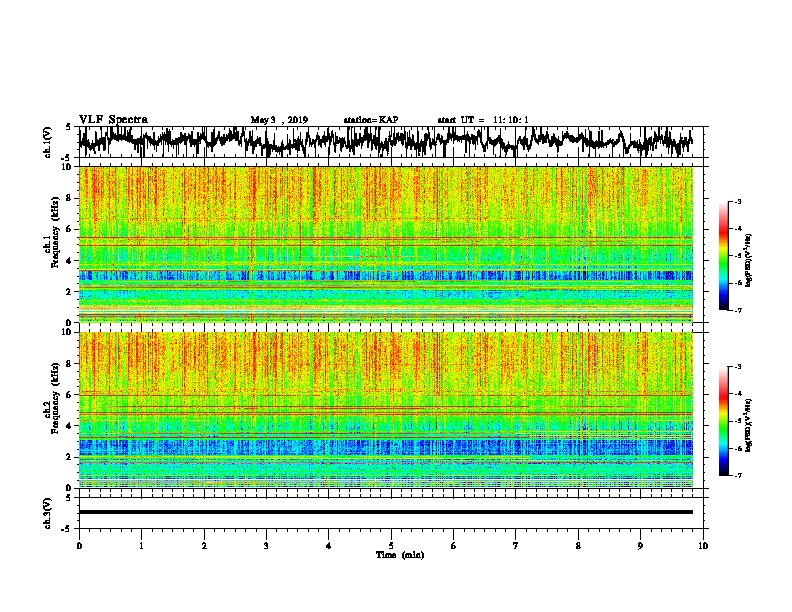Click the 'ch.3(V)' axis label at the bottom
This screenshot has width=792, height=612.
(x=48, y=513)
